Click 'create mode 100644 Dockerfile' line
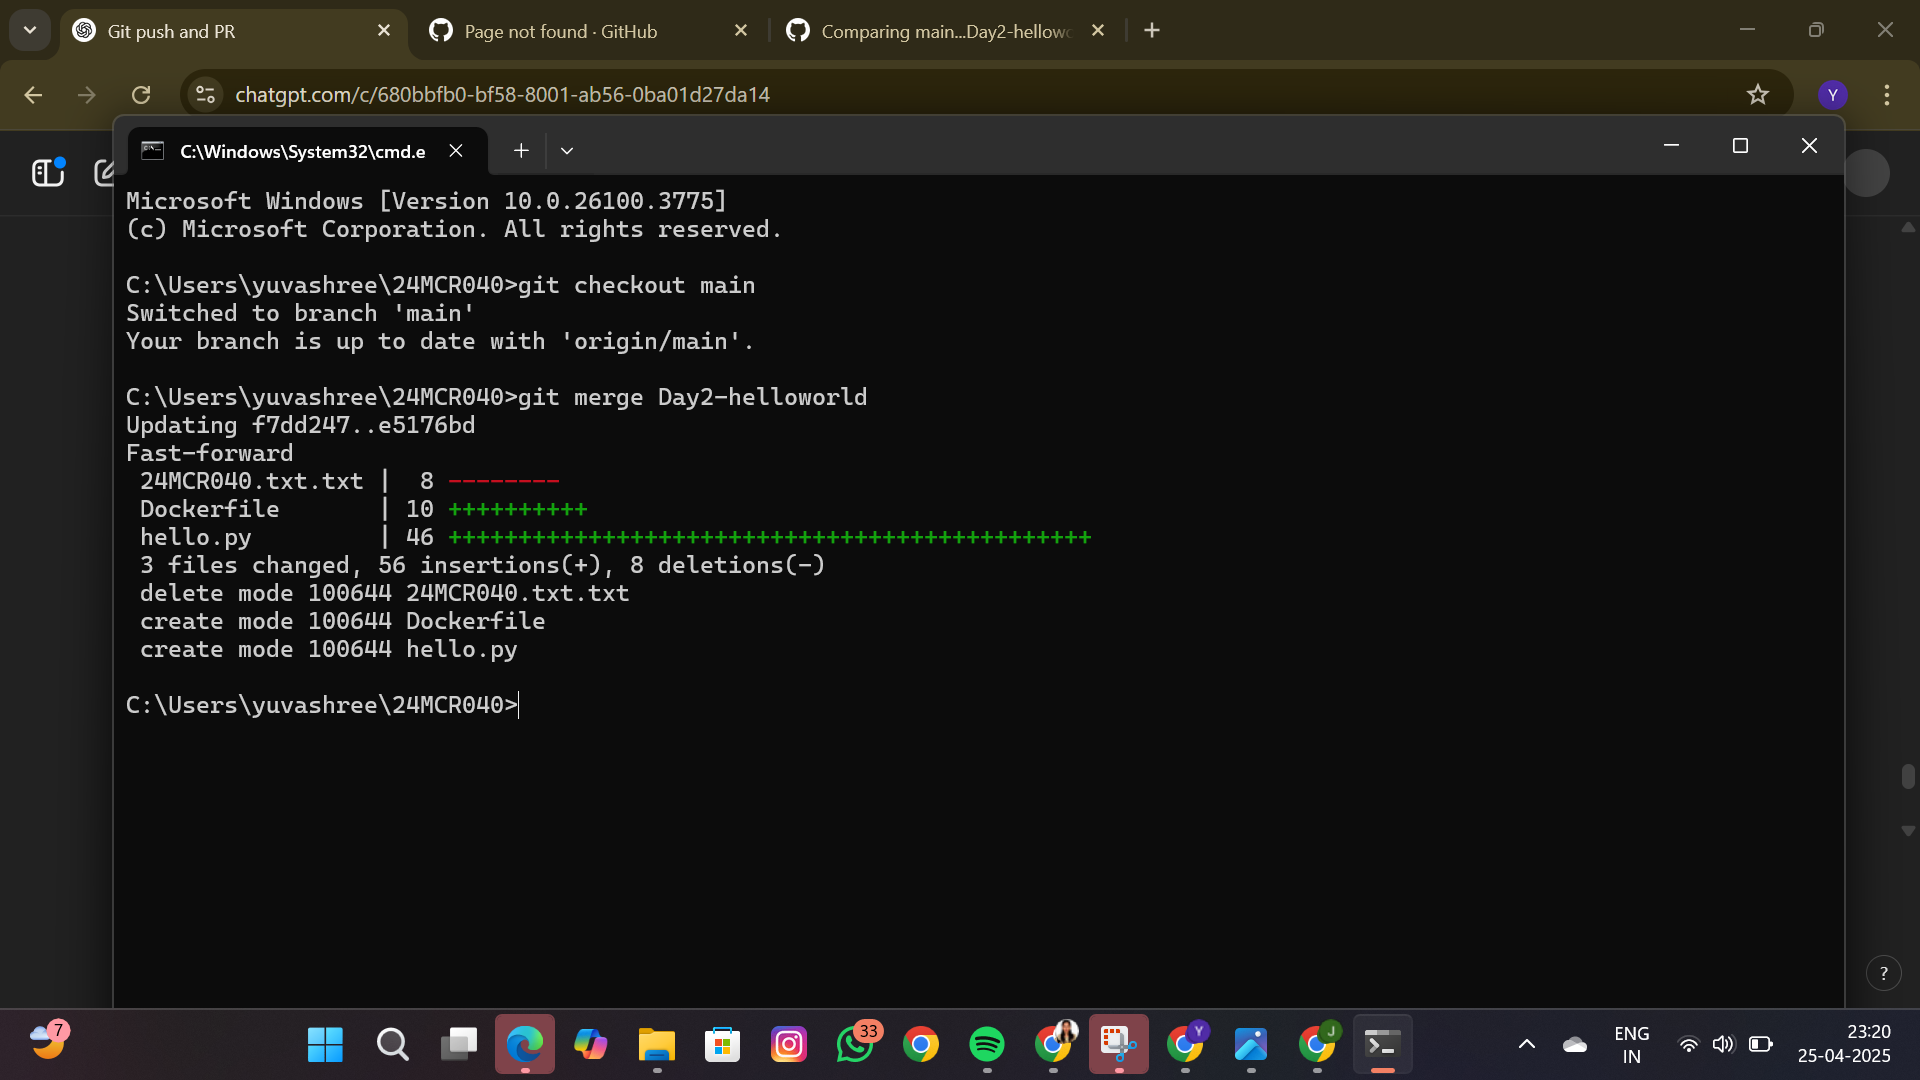This screenshot has width=1920, height=1080. [x=342, y=621]
